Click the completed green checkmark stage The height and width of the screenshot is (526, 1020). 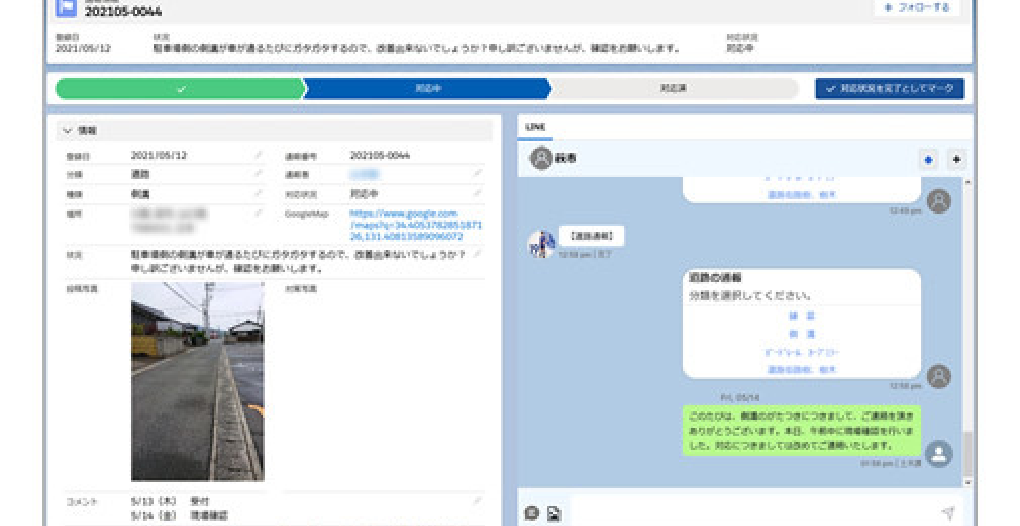[180, 89]
